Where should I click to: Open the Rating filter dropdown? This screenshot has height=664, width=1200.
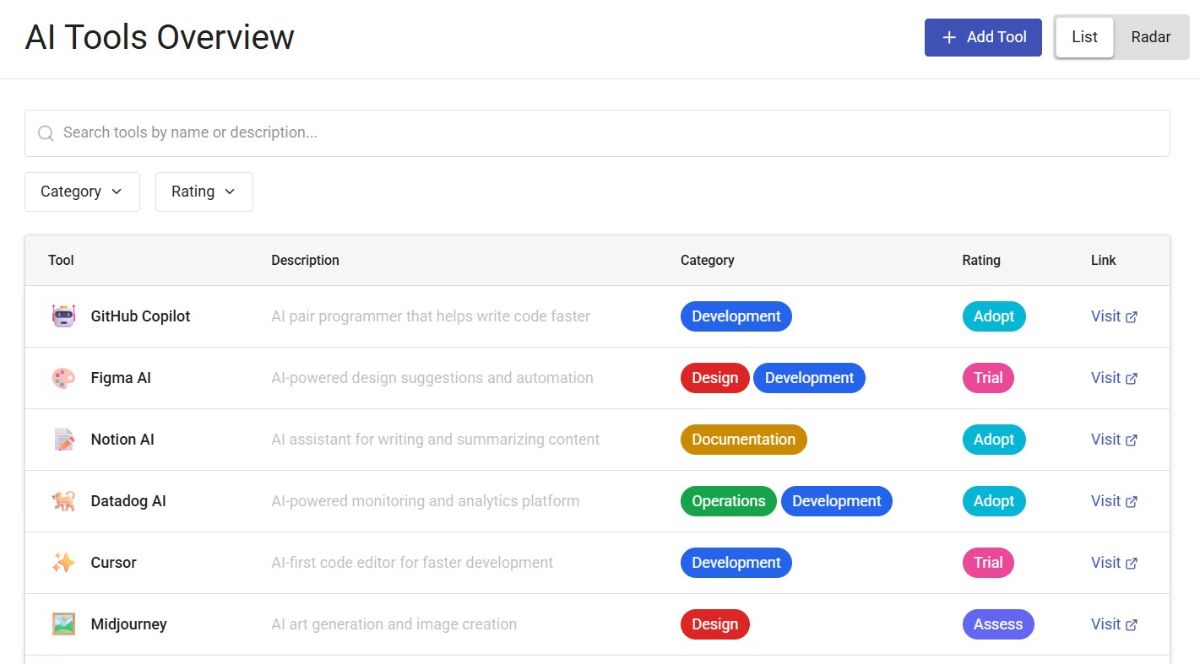(203, 192)
